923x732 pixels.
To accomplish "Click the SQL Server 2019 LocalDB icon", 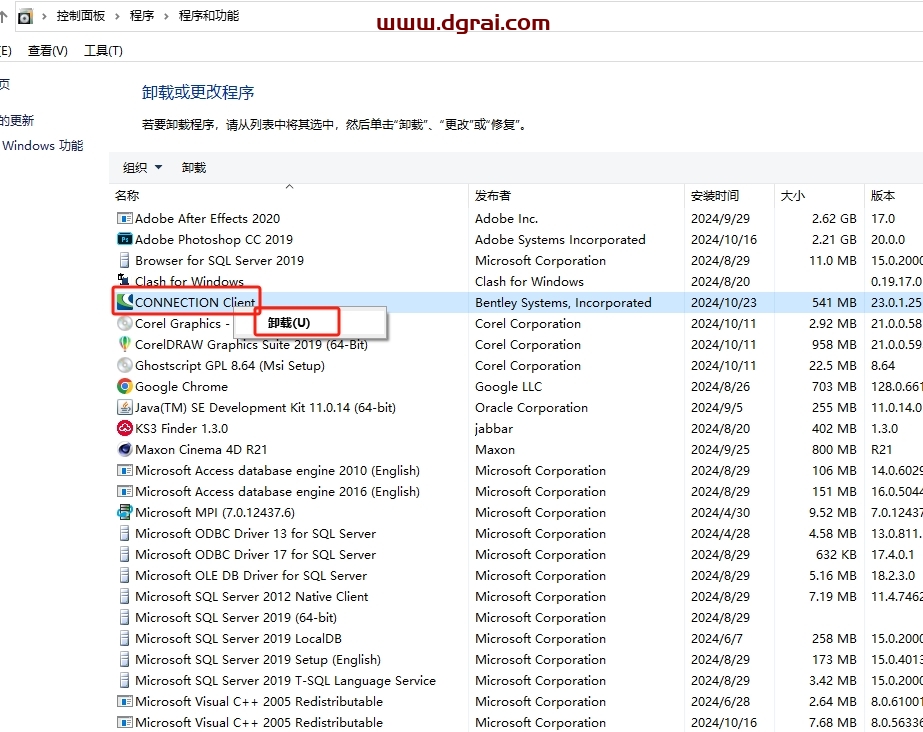I will (x=124, y=638).
